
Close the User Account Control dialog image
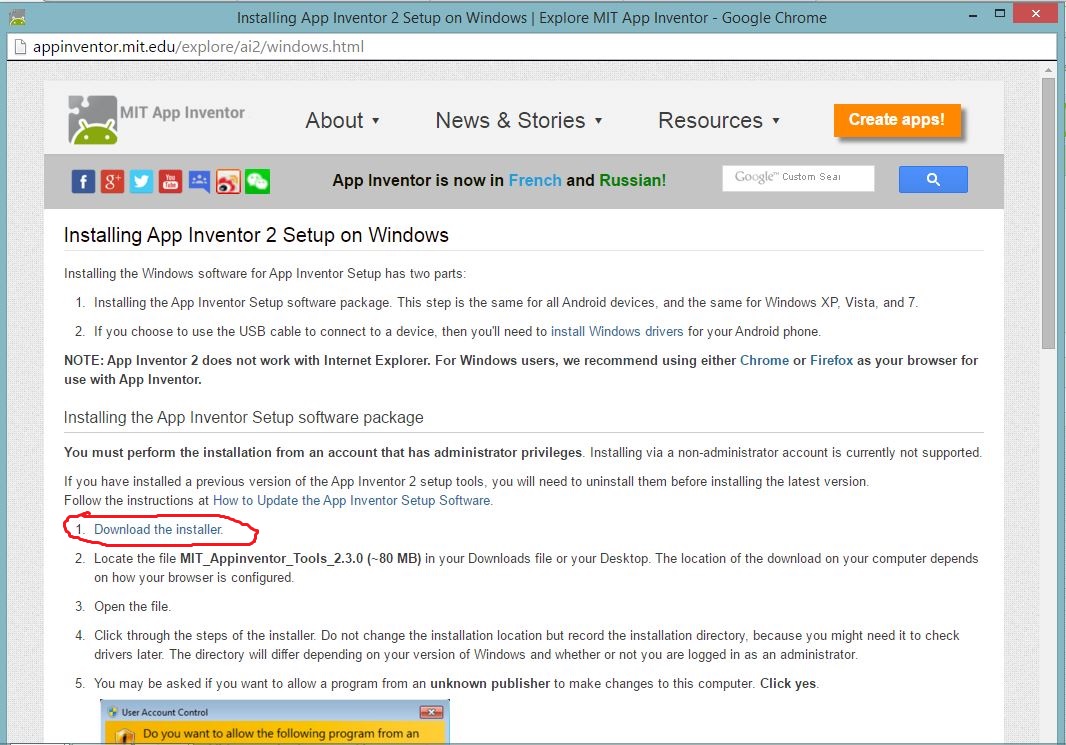[x=431, y=712]
